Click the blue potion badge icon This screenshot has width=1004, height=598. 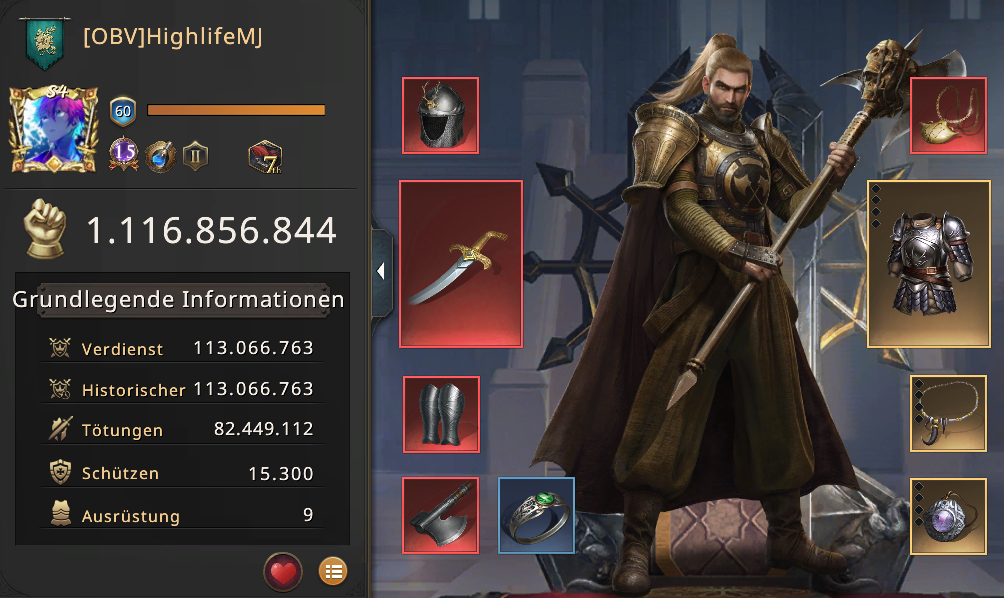[160, 156]
